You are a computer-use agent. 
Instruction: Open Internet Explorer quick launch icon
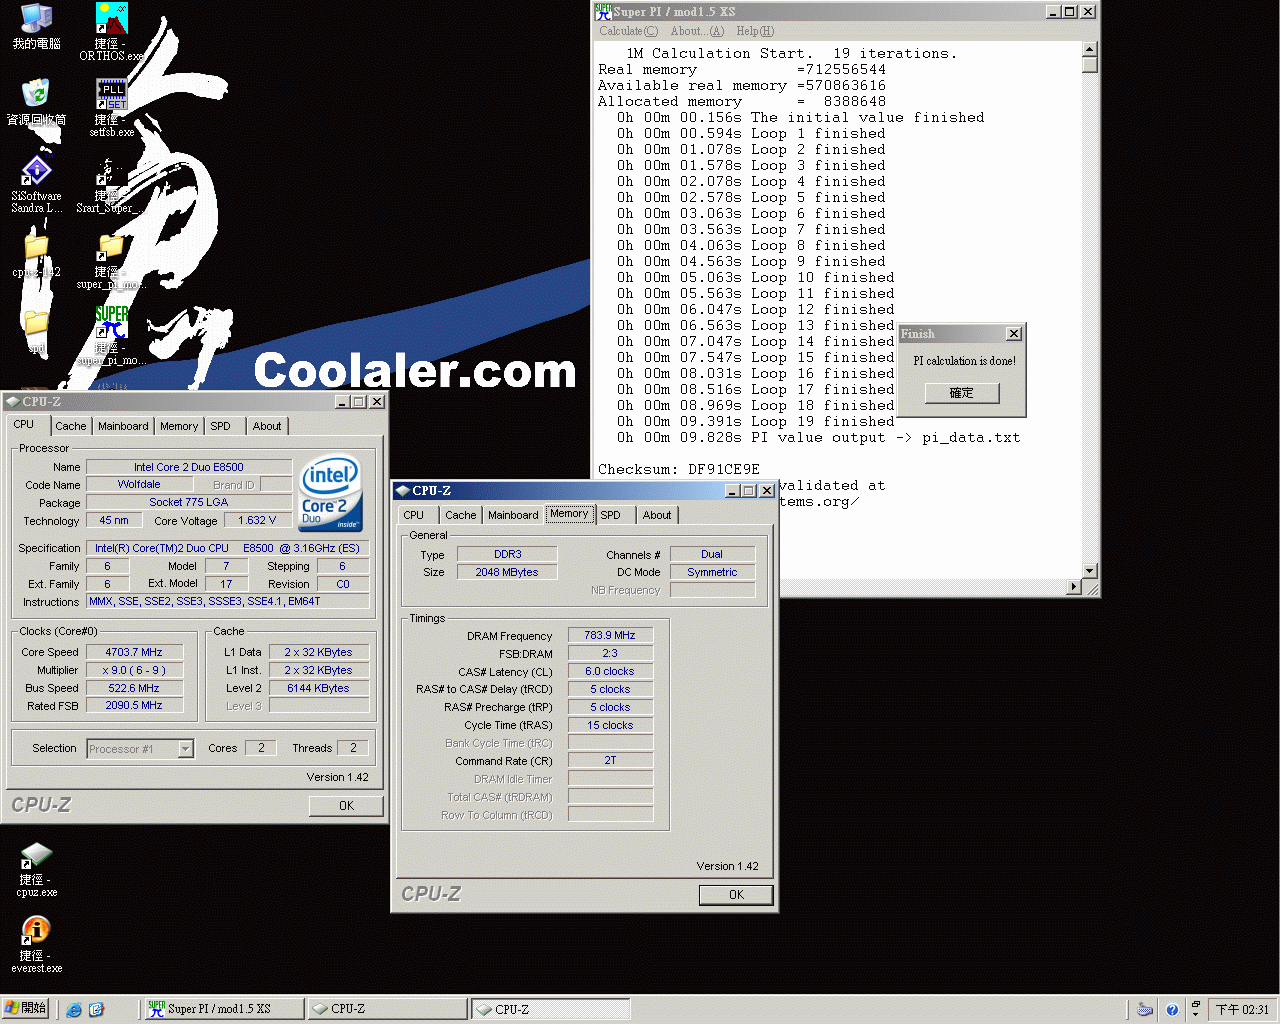[74, 1010]
